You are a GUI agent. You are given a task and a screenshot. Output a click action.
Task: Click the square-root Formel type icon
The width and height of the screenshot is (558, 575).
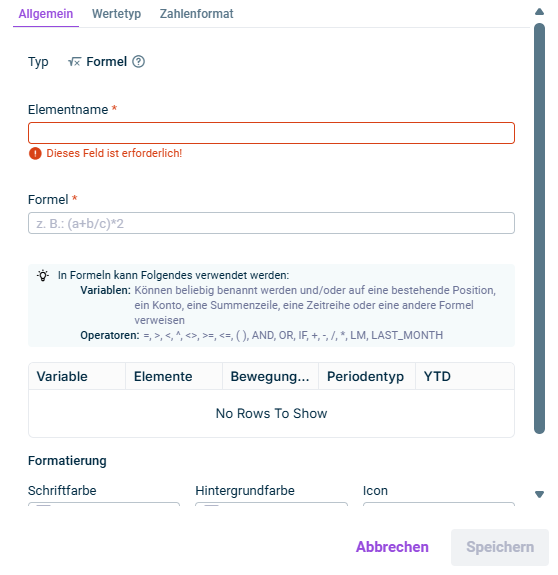point(74,62)
